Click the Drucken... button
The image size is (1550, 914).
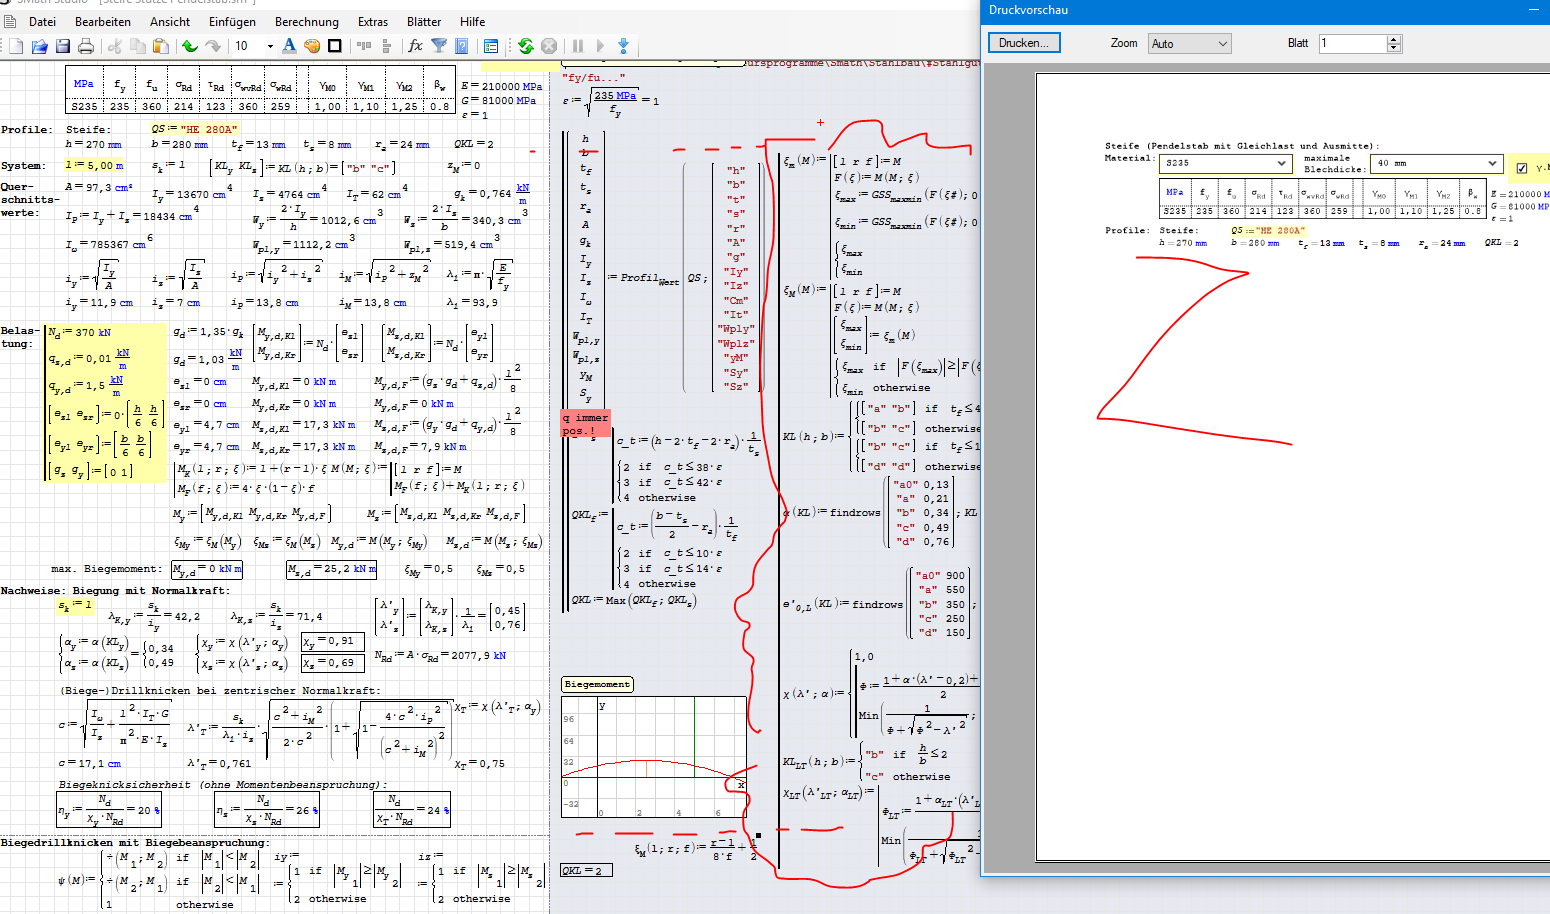coord(1024,43)
